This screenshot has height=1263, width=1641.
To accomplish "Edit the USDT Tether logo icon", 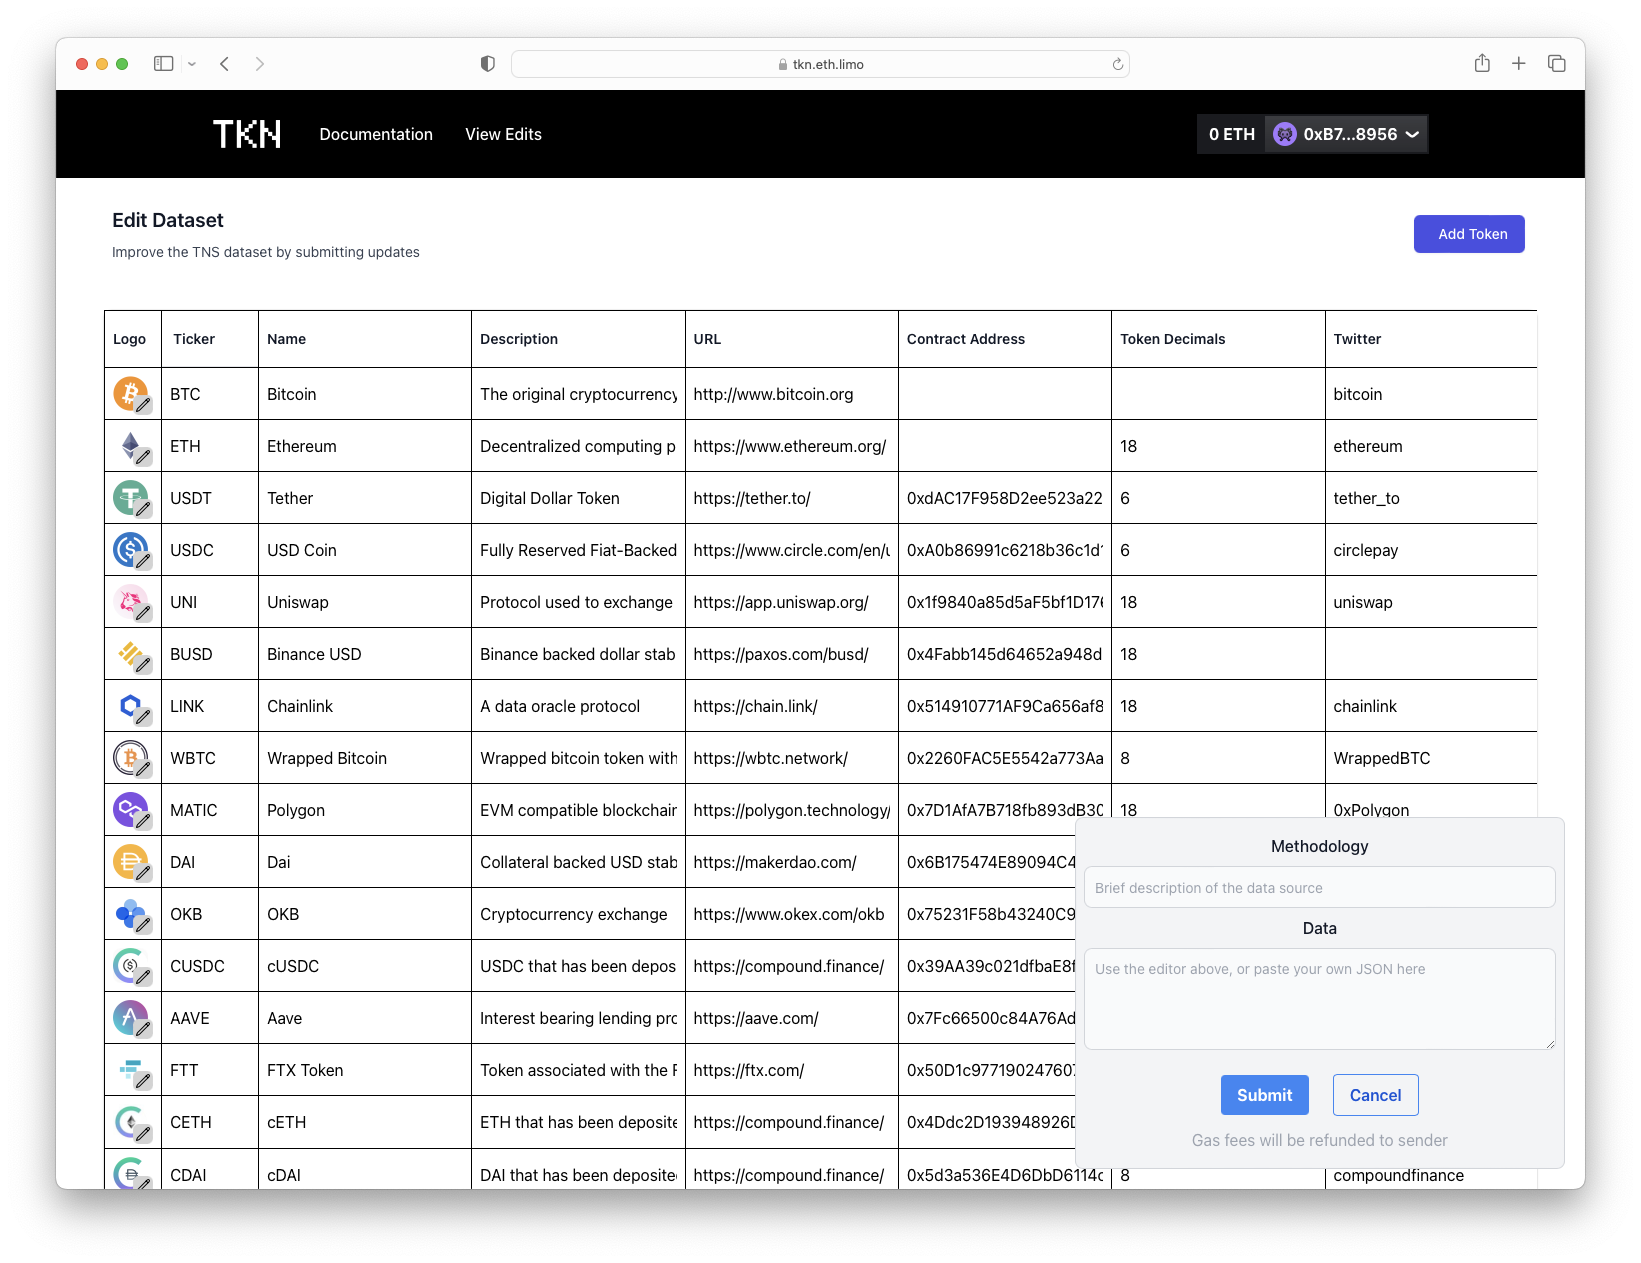I will [x=144, y=509].
